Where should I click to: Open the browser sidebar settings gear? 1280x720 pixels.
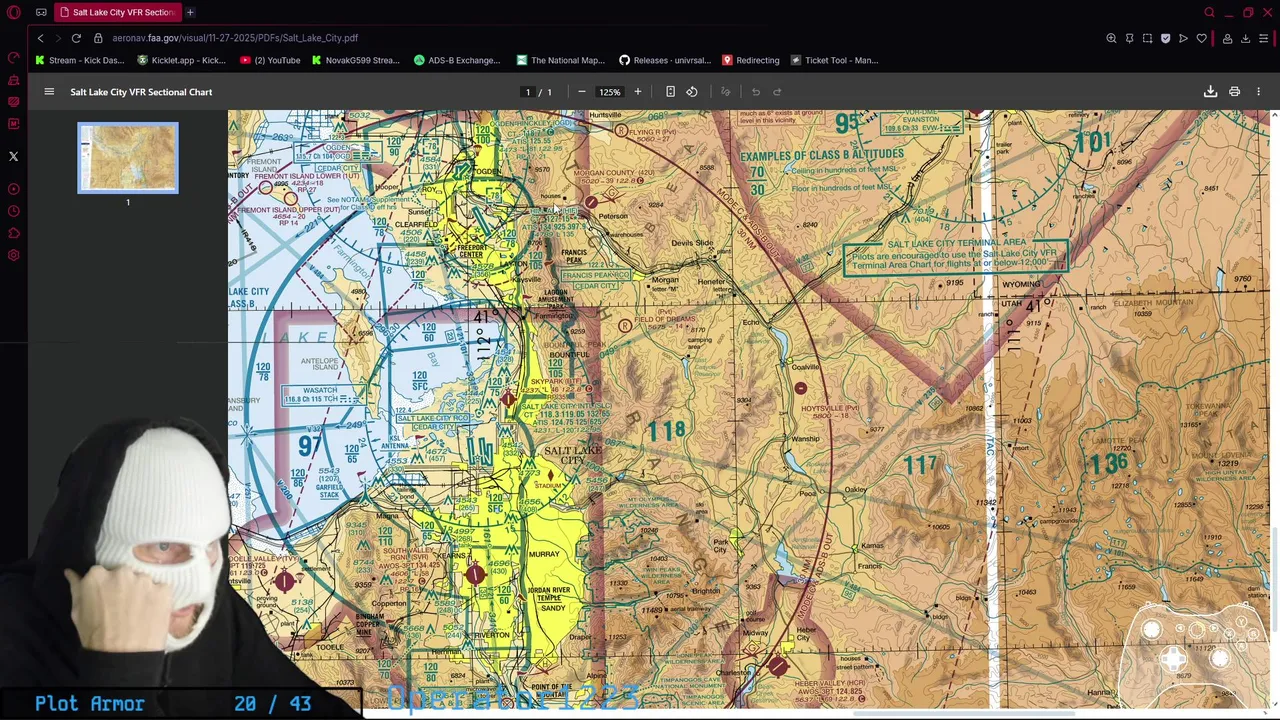point(14,255)
